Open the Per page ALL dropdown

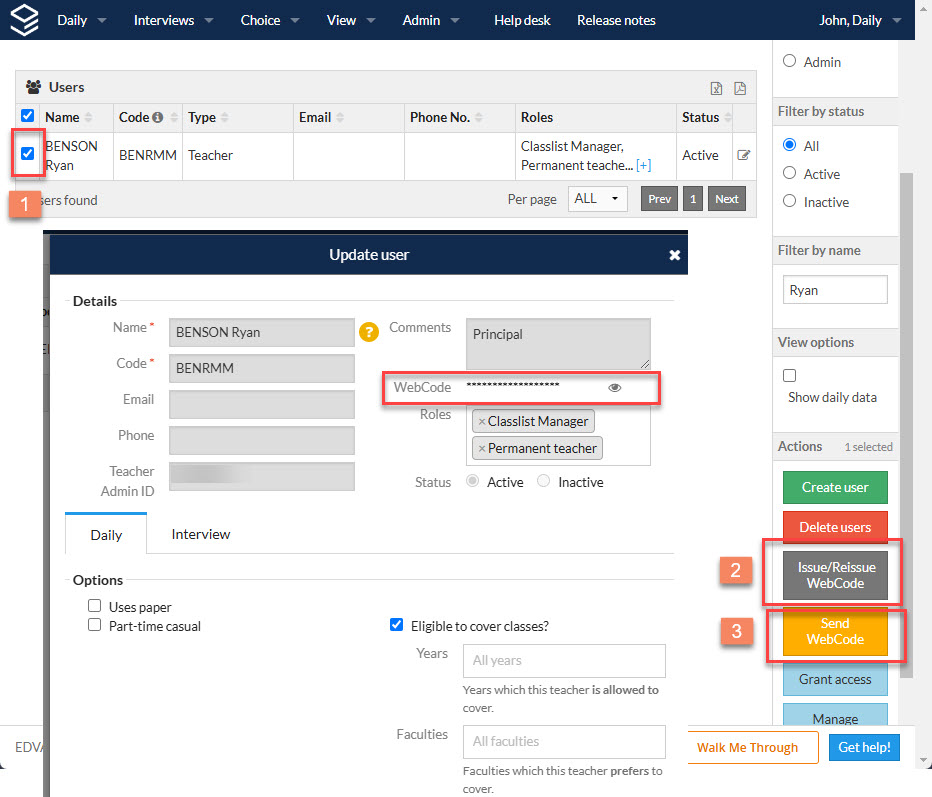coord(597,199)
